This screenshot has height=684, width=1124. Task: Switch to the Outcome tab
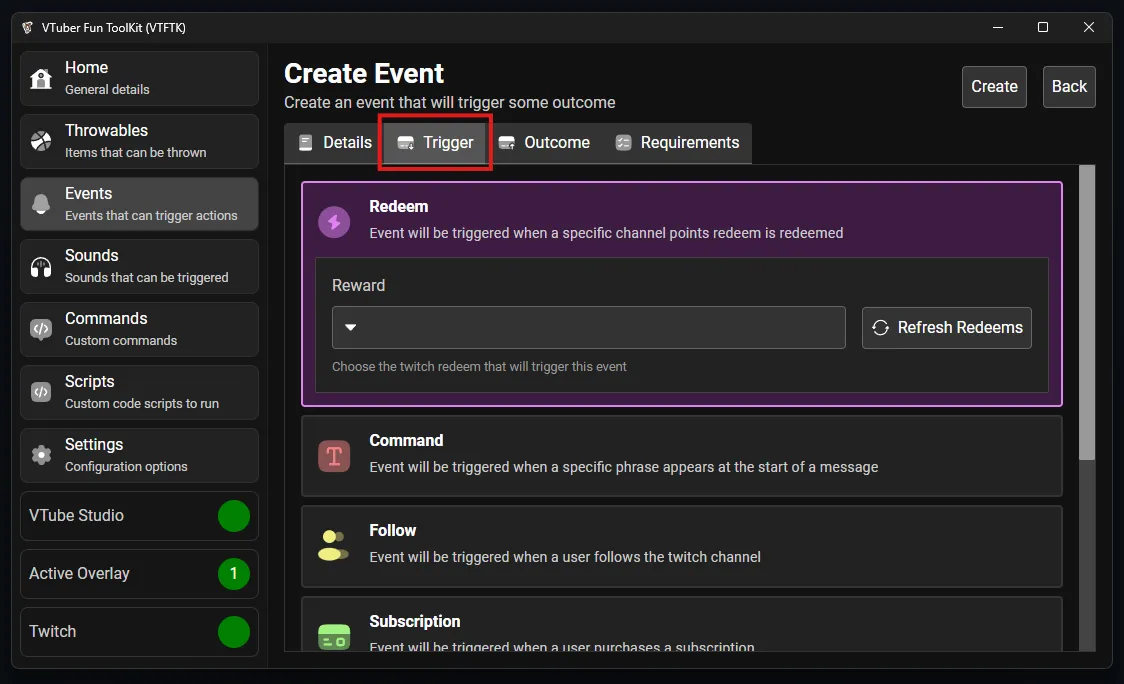(545, 143)
